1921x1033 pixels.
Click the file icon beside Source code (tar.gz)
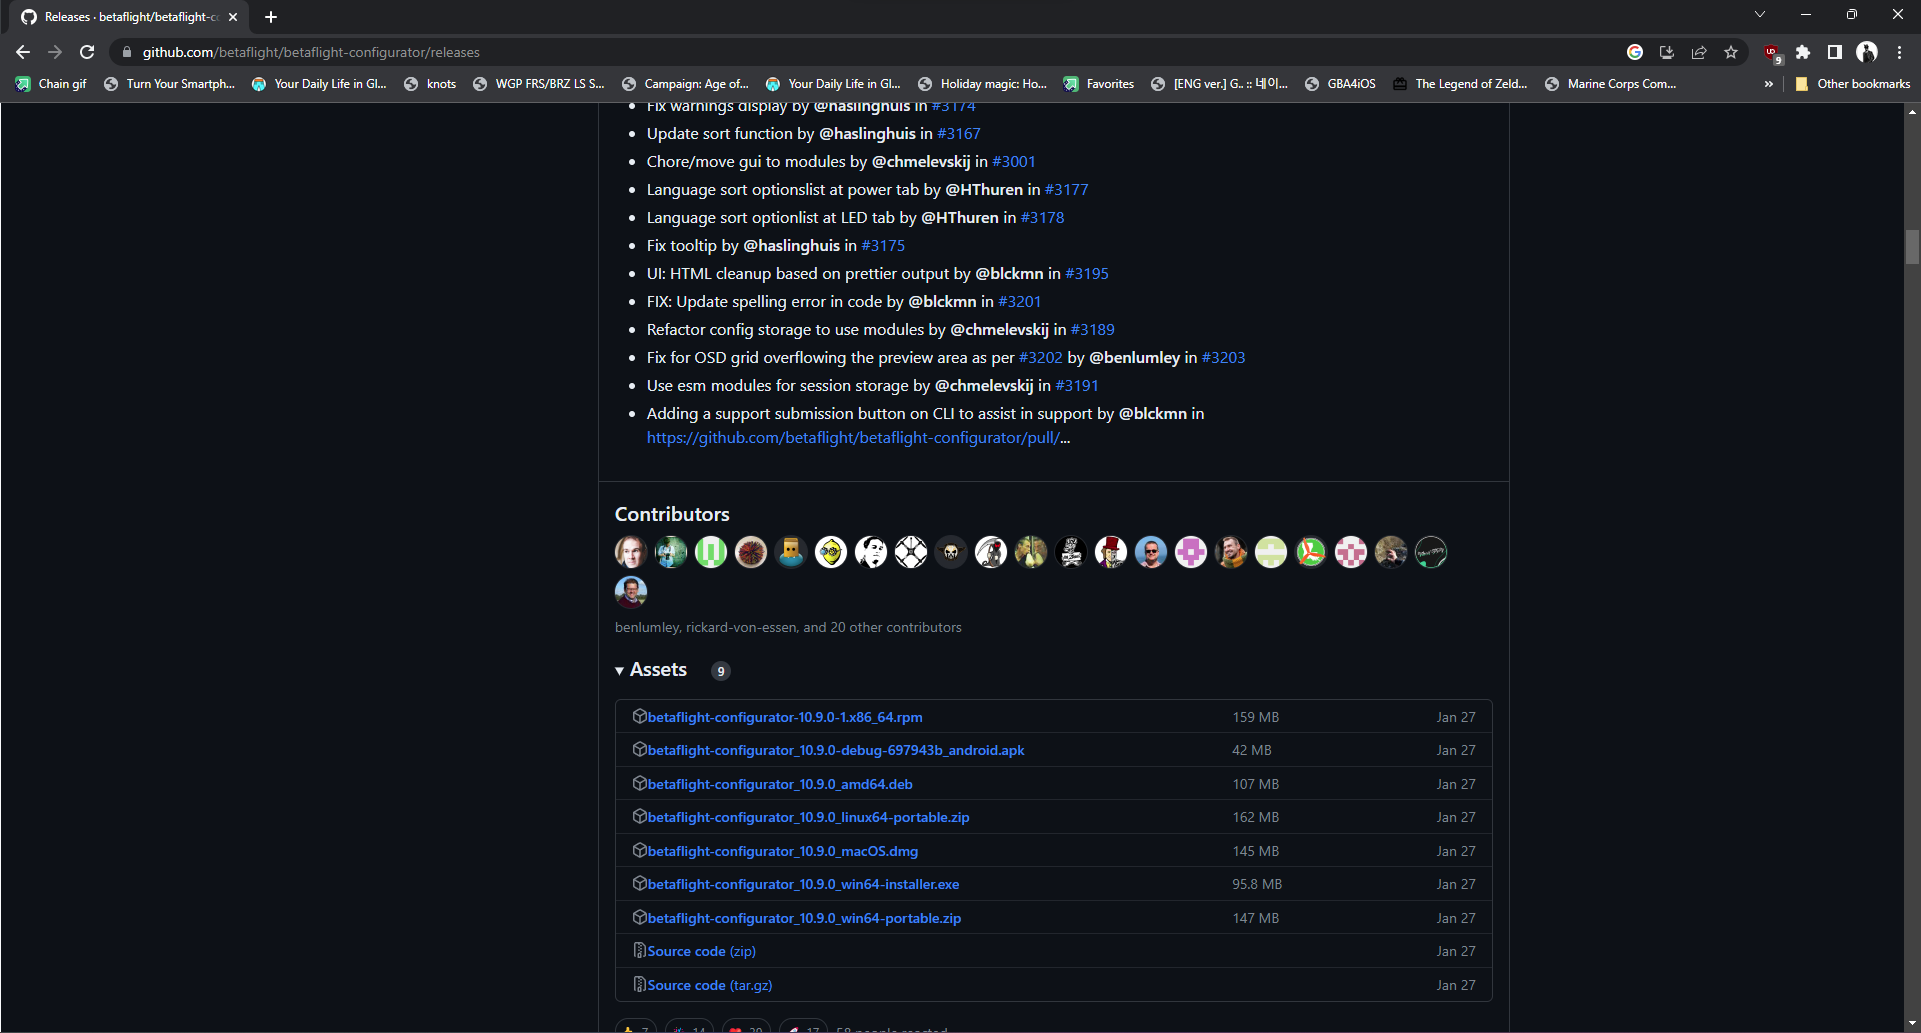(640, 984)
